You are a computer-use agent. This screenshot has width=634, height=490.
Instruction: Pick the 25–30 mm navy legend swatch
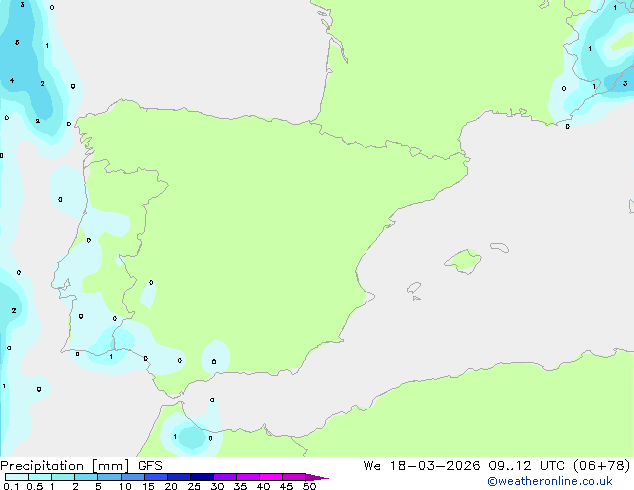201,477
